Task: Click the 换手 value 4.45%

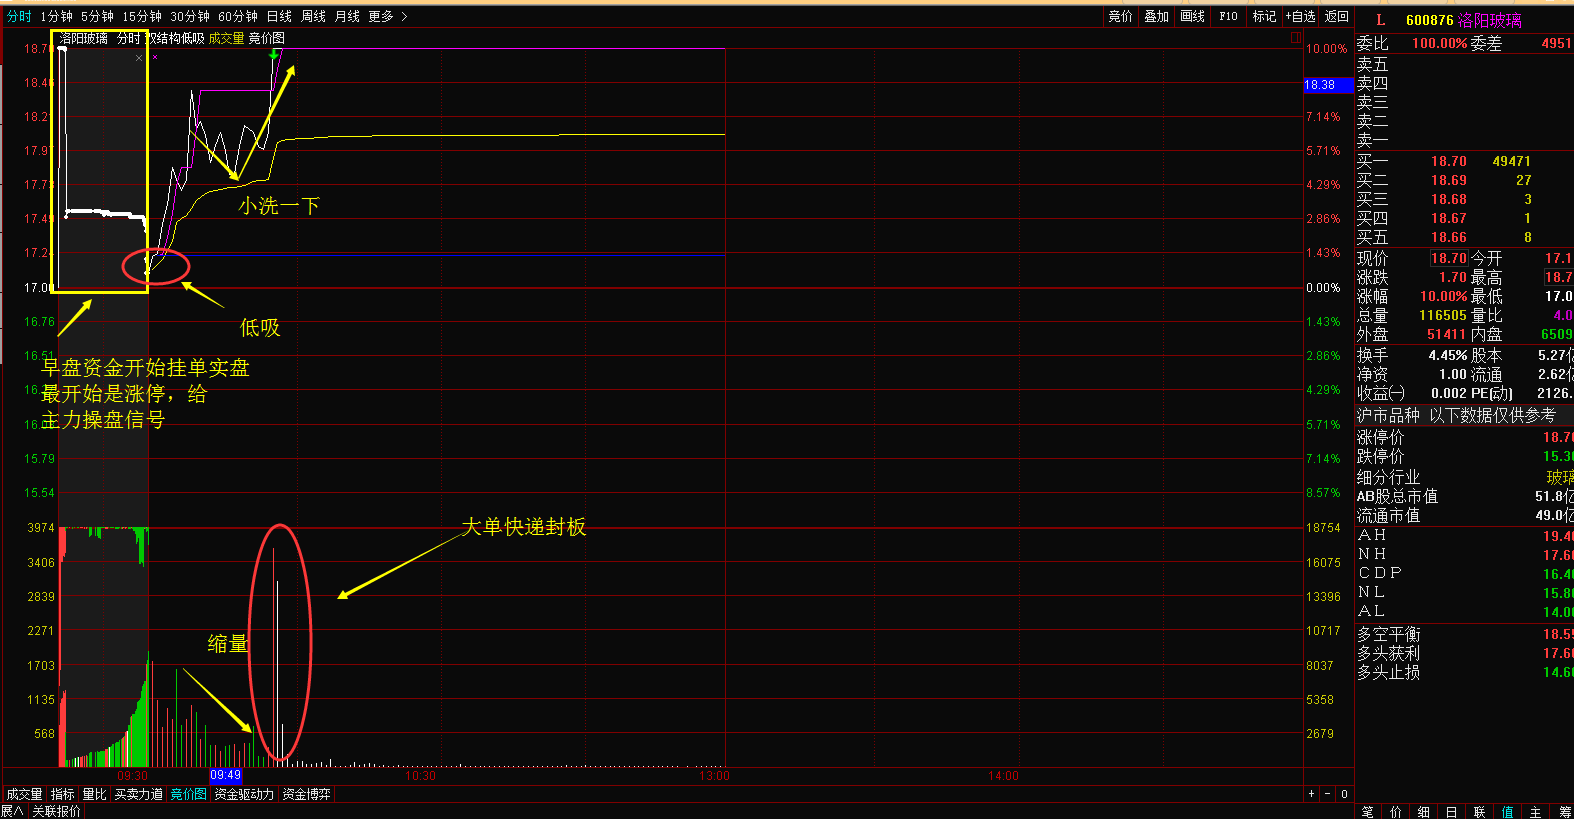Action: click(1448, 355)
